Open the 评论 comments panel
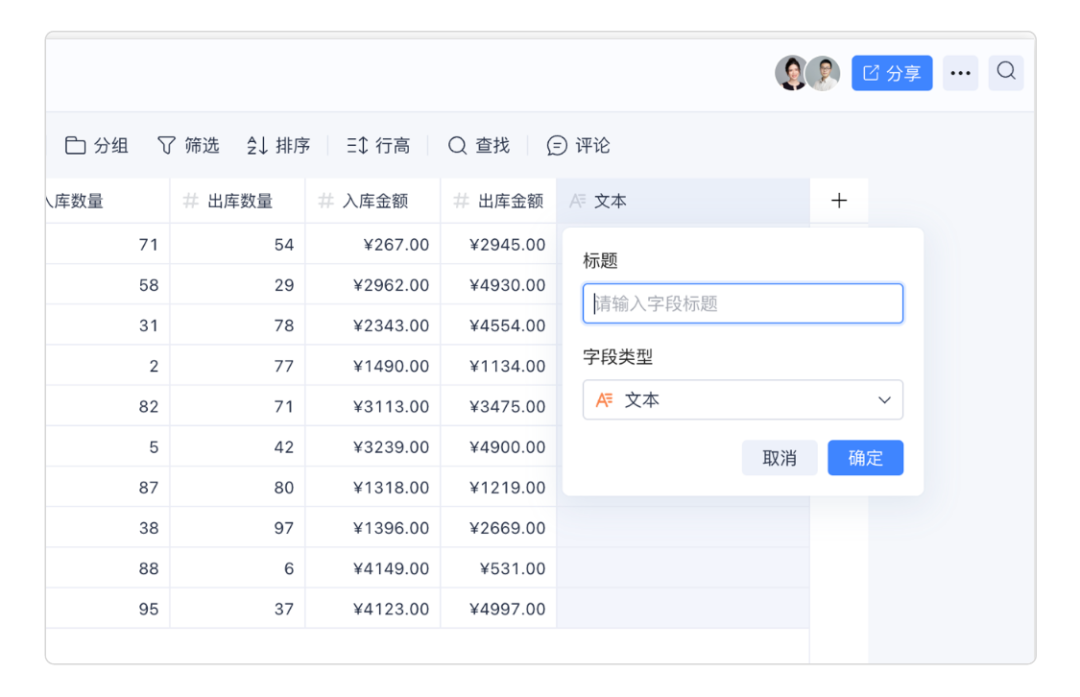The width and height of the screenshot is (1080, 697). pos(578,146)
